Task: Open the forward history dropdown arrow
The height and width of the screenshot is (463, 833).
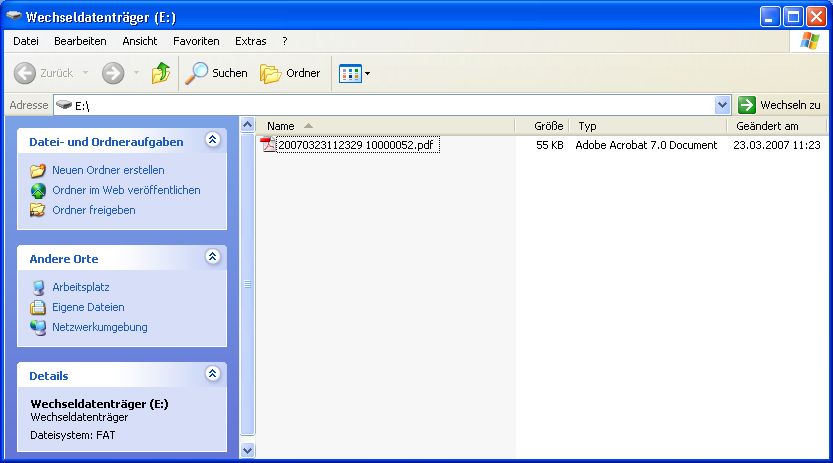Action: click(136, 73)
